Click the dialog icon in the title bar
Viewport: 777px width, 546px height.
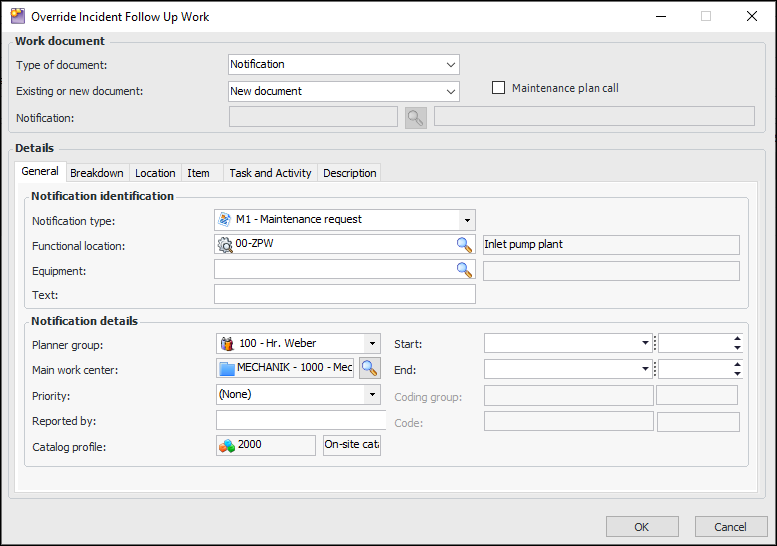[x=17, y=16]
